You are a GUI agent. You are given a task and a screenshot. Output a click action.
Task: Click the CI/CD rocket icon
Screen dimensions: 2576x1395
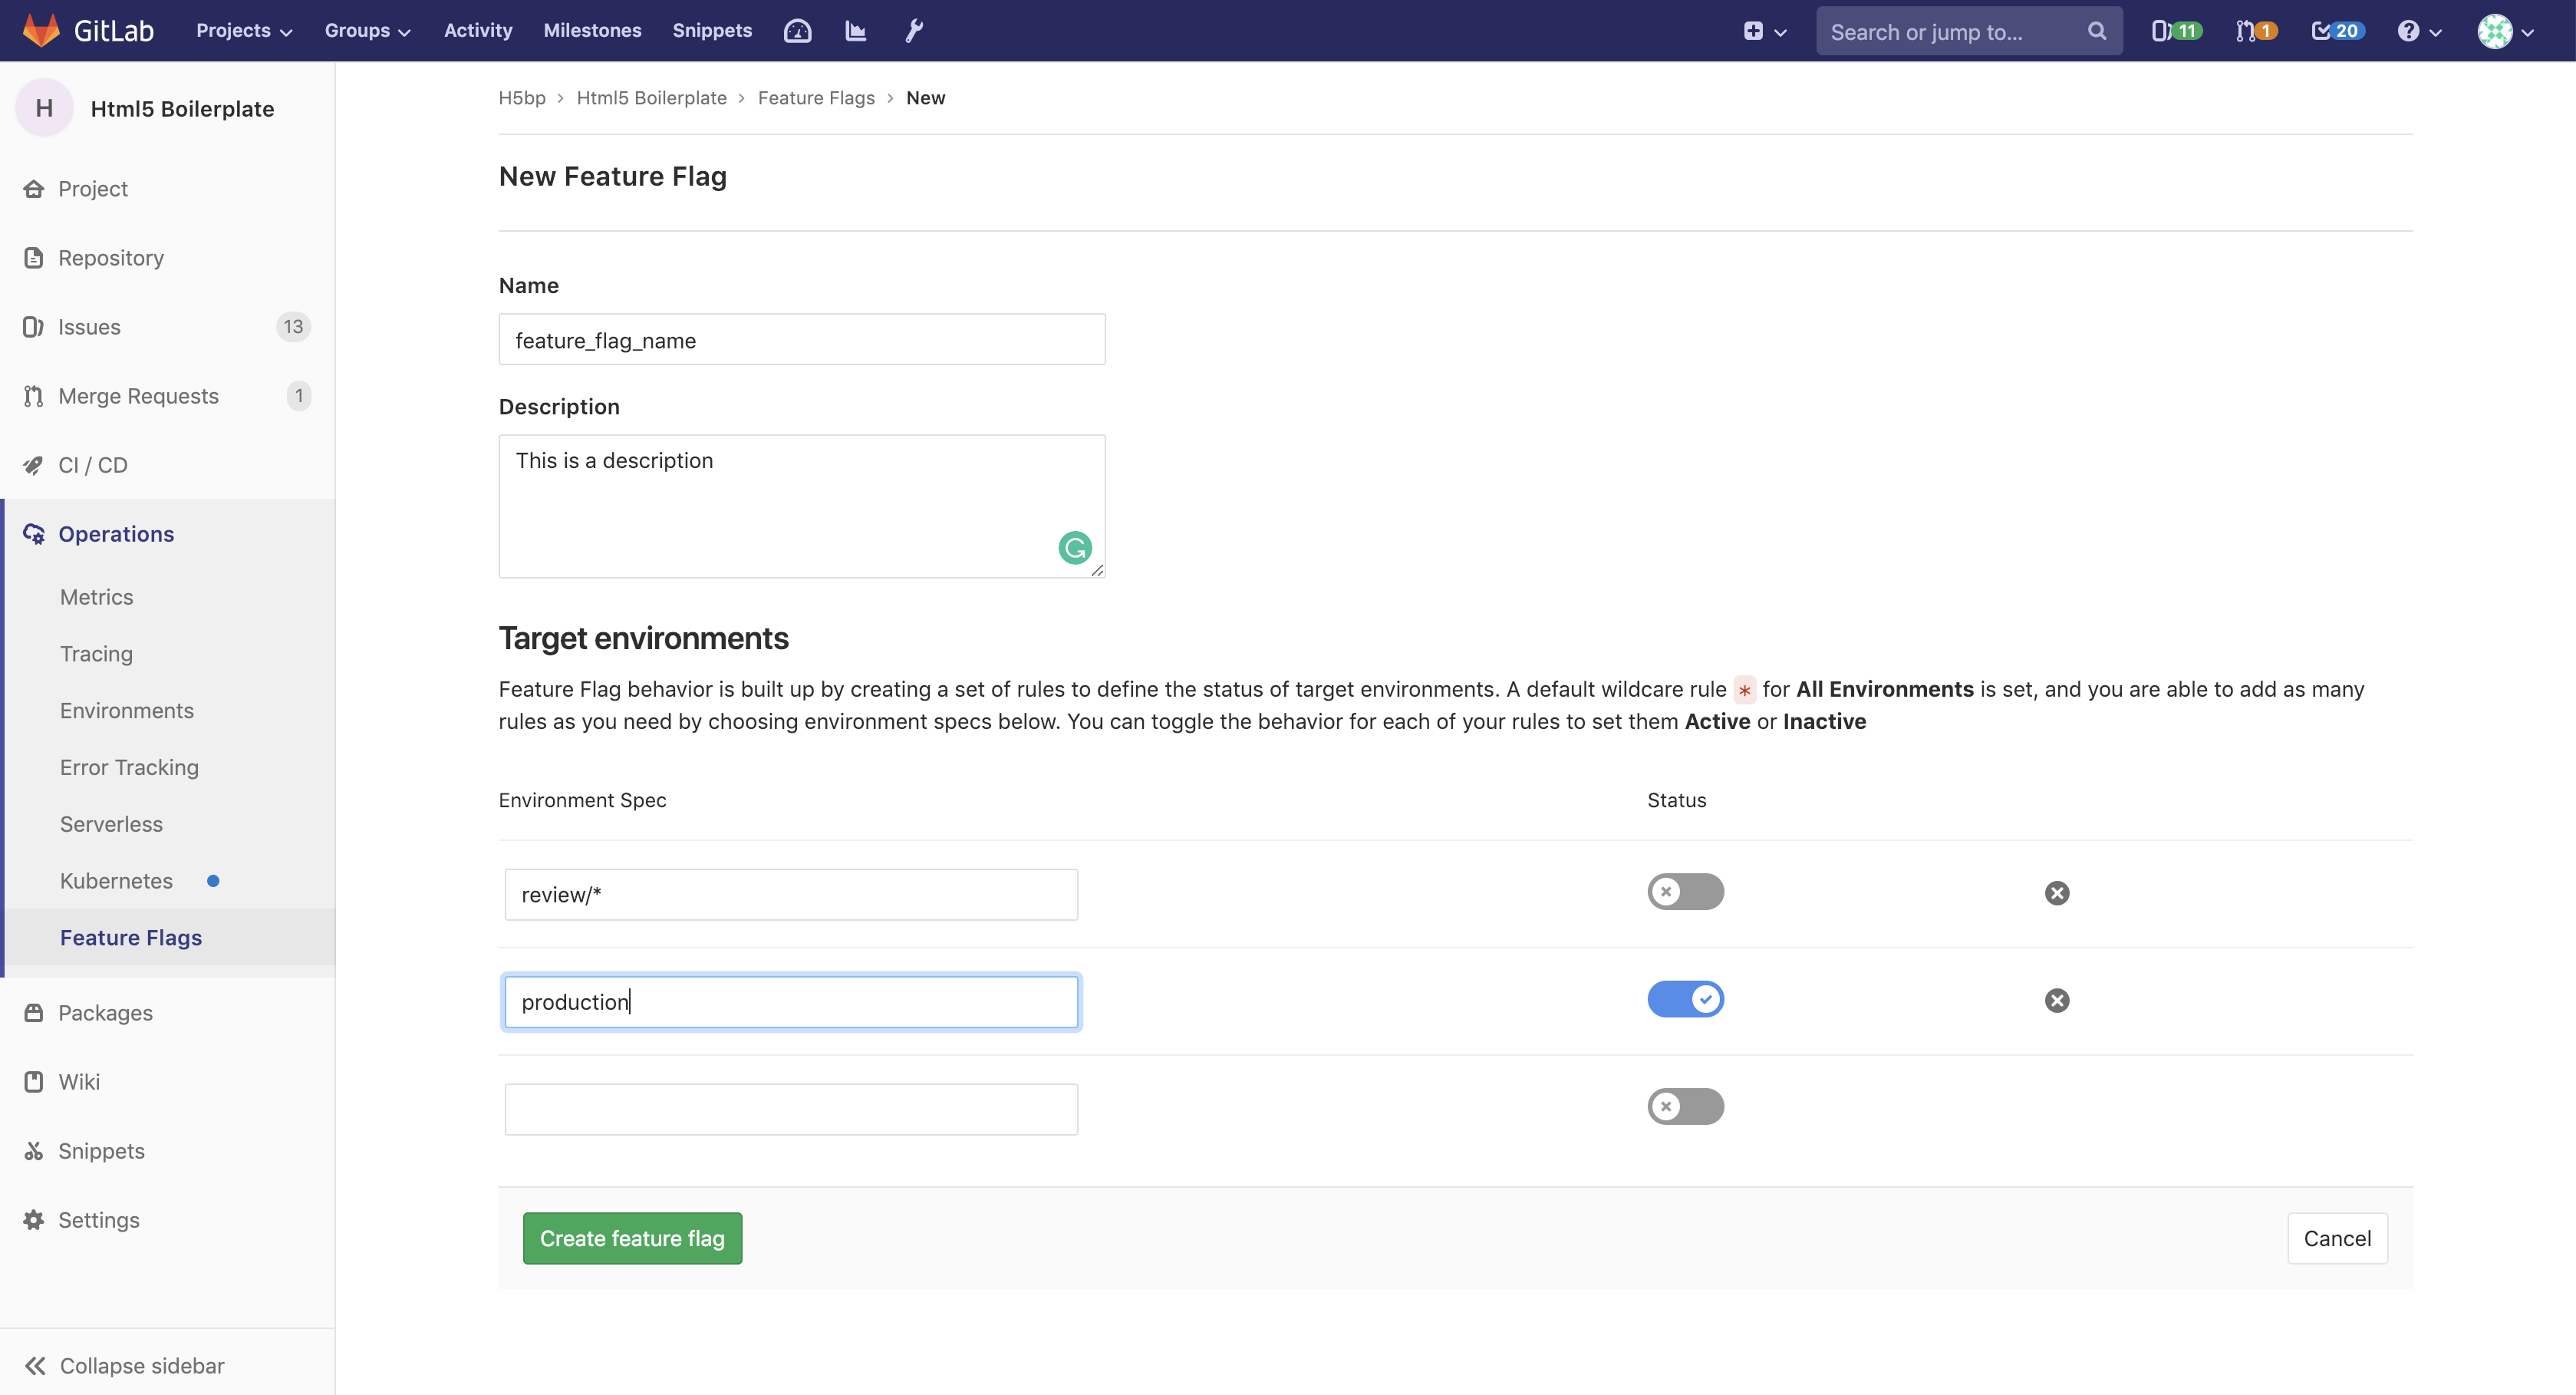(x=33, y=464)
